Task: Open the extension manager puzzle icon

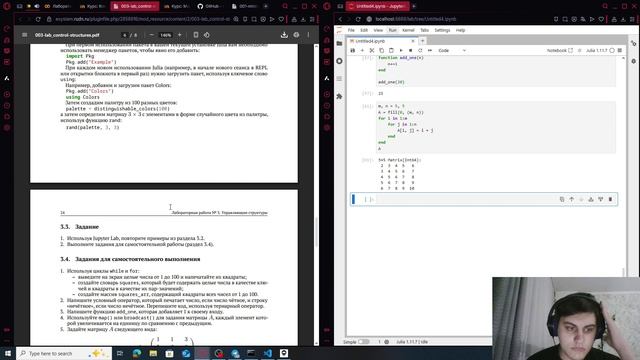Action: [340, 96]
